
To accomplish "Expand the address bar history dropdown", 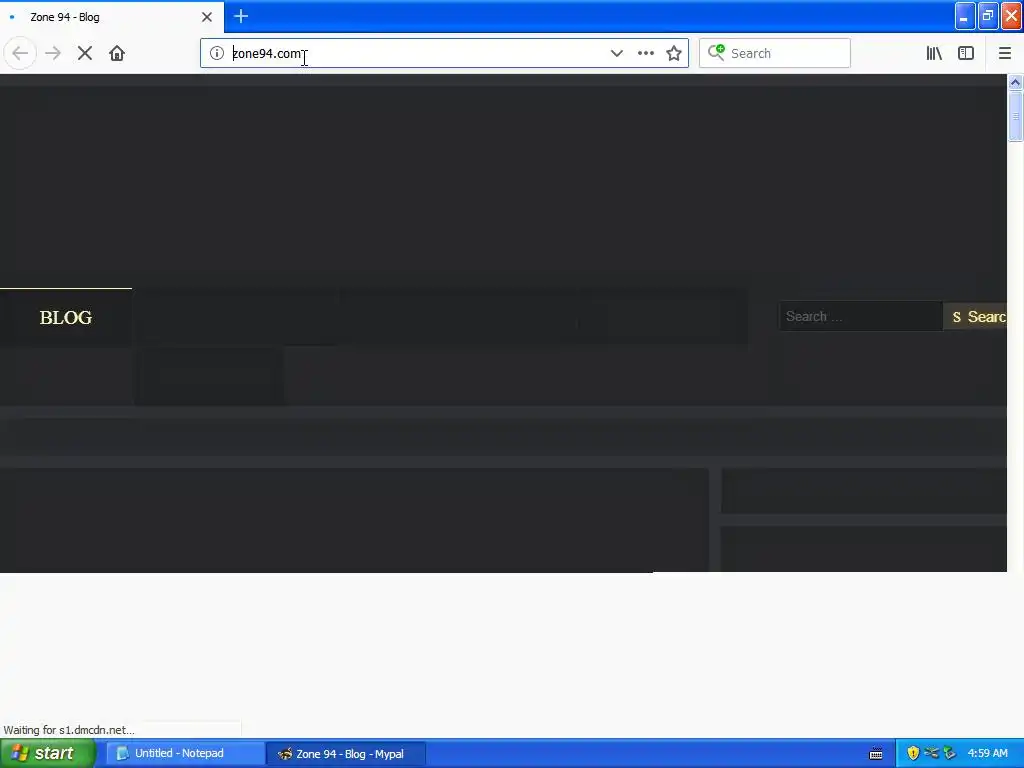I will 616,53.
